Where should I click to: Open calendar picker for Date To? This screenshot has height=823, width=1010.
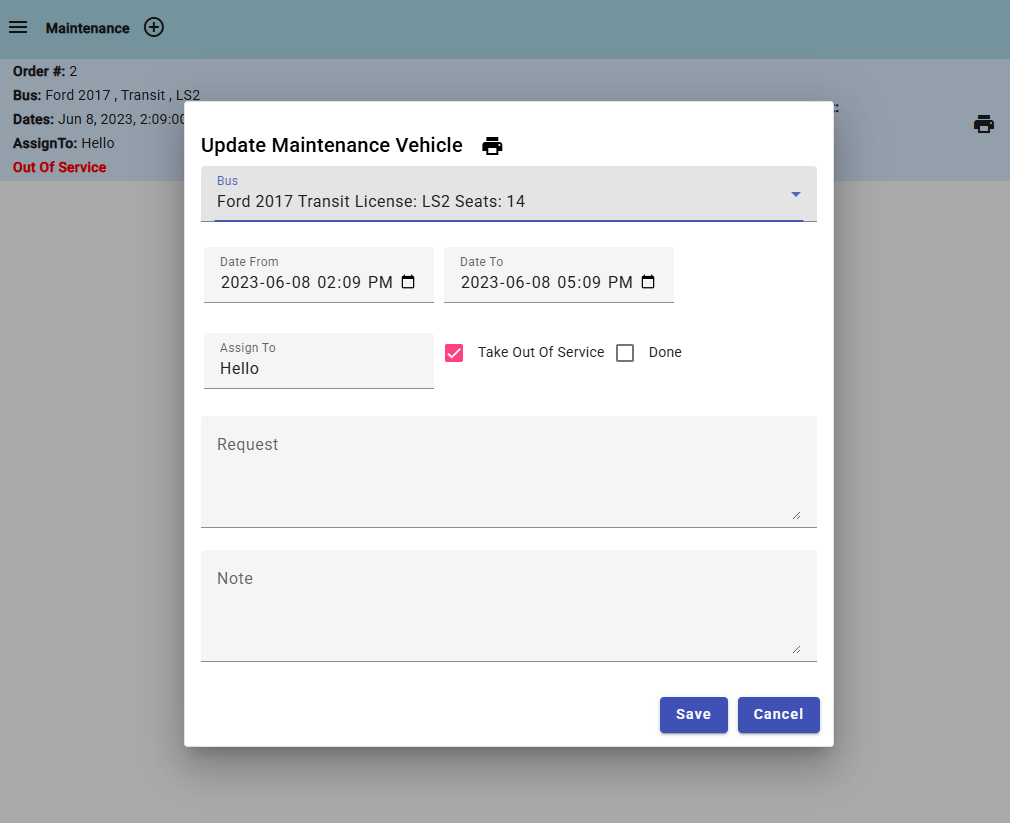pos(648,281)
